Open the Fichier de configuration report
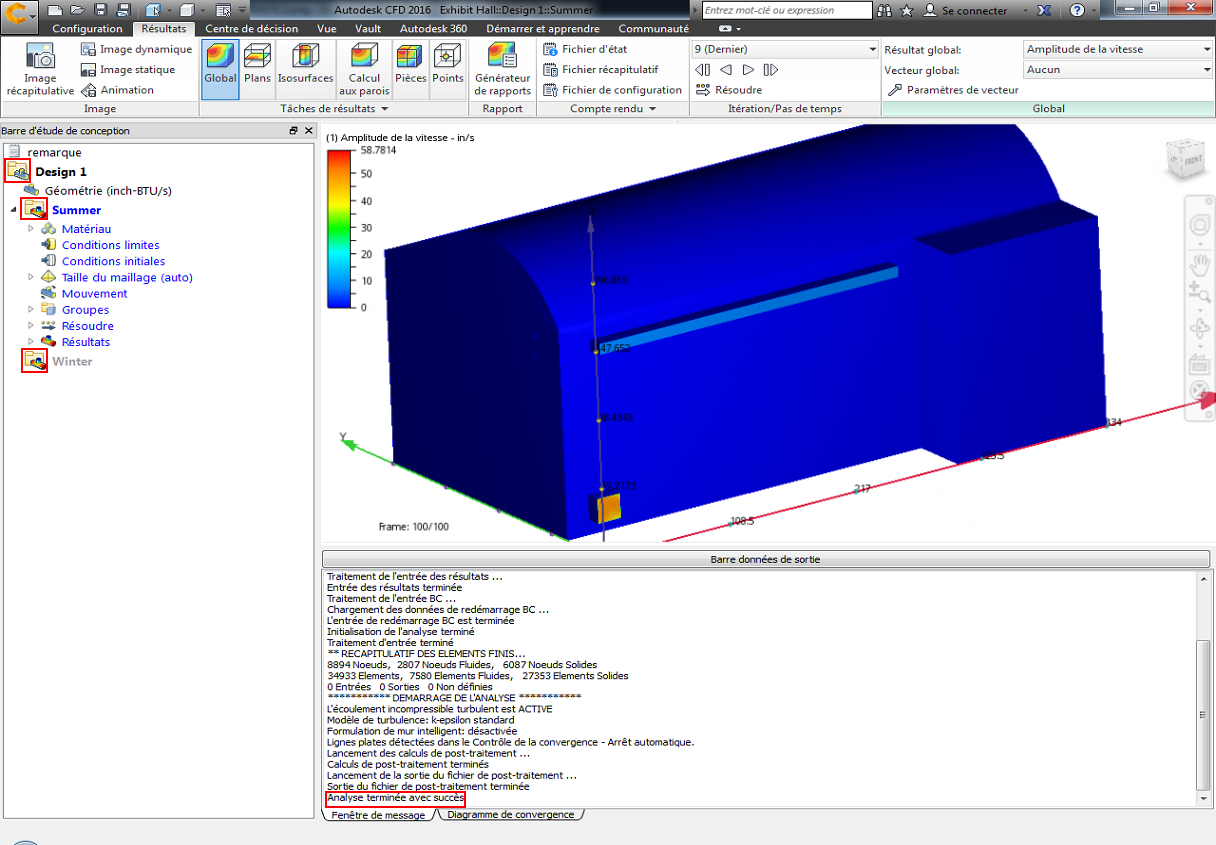The height and width of the screenshot is (845, 1216). (x=612, y=90)
